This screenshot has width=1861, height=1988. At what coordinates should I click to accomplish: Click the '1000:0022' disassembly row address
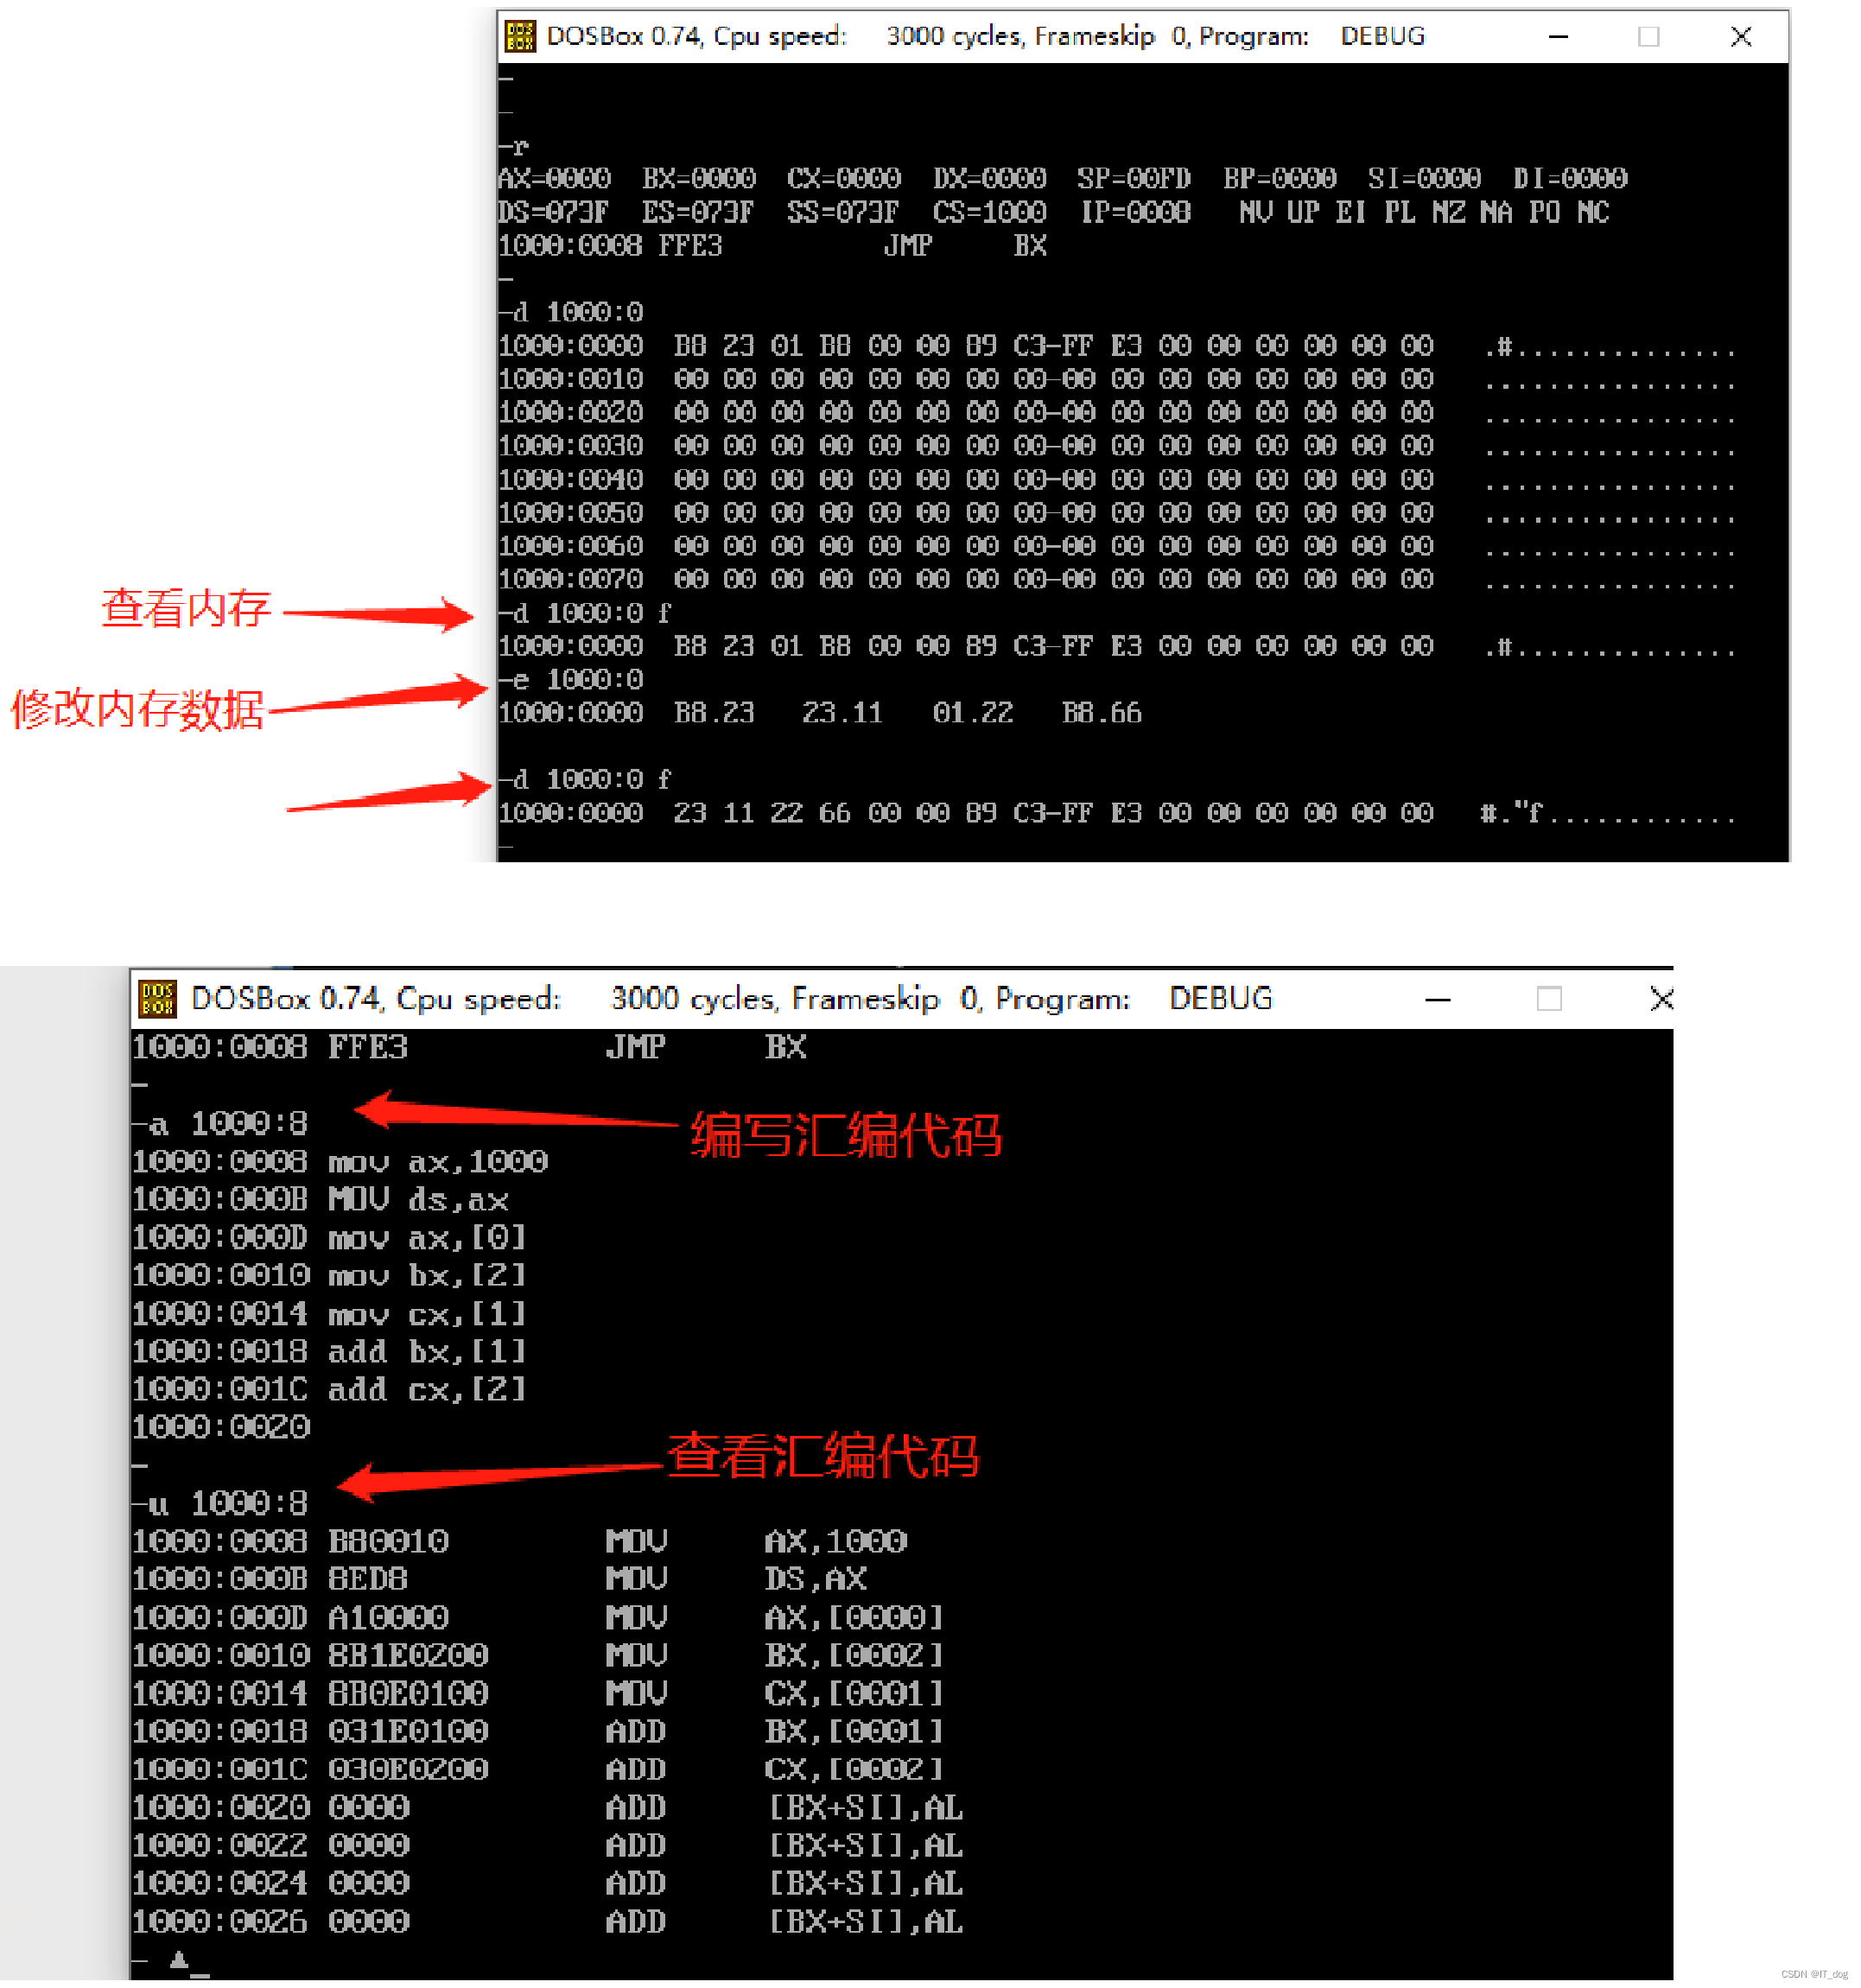220,1846
